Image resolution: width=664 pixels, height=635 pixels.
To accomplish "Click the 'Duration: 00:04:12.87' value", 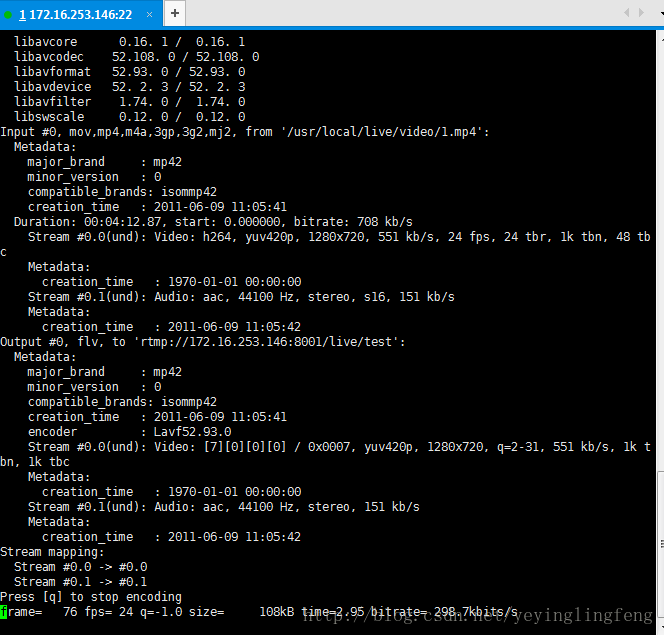I will 88,222.
